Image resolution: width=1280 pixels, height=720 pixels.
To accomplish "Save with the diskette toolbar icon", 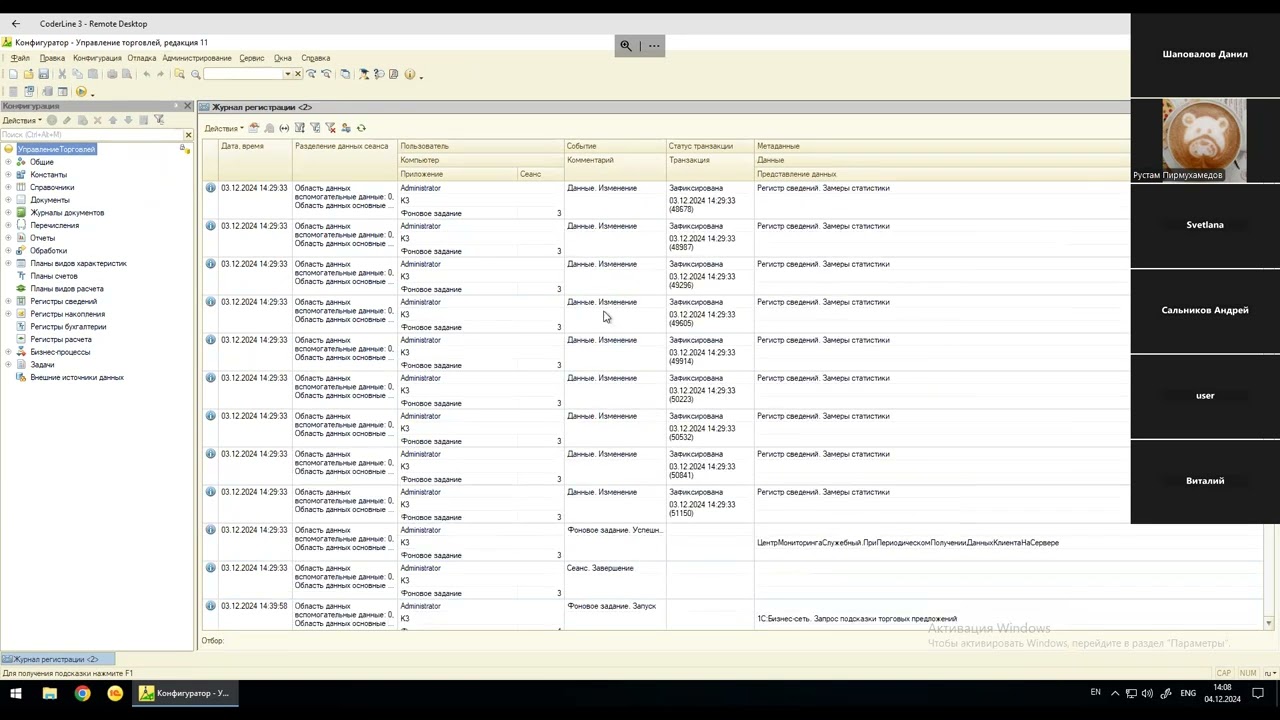I will pos(44,74).
